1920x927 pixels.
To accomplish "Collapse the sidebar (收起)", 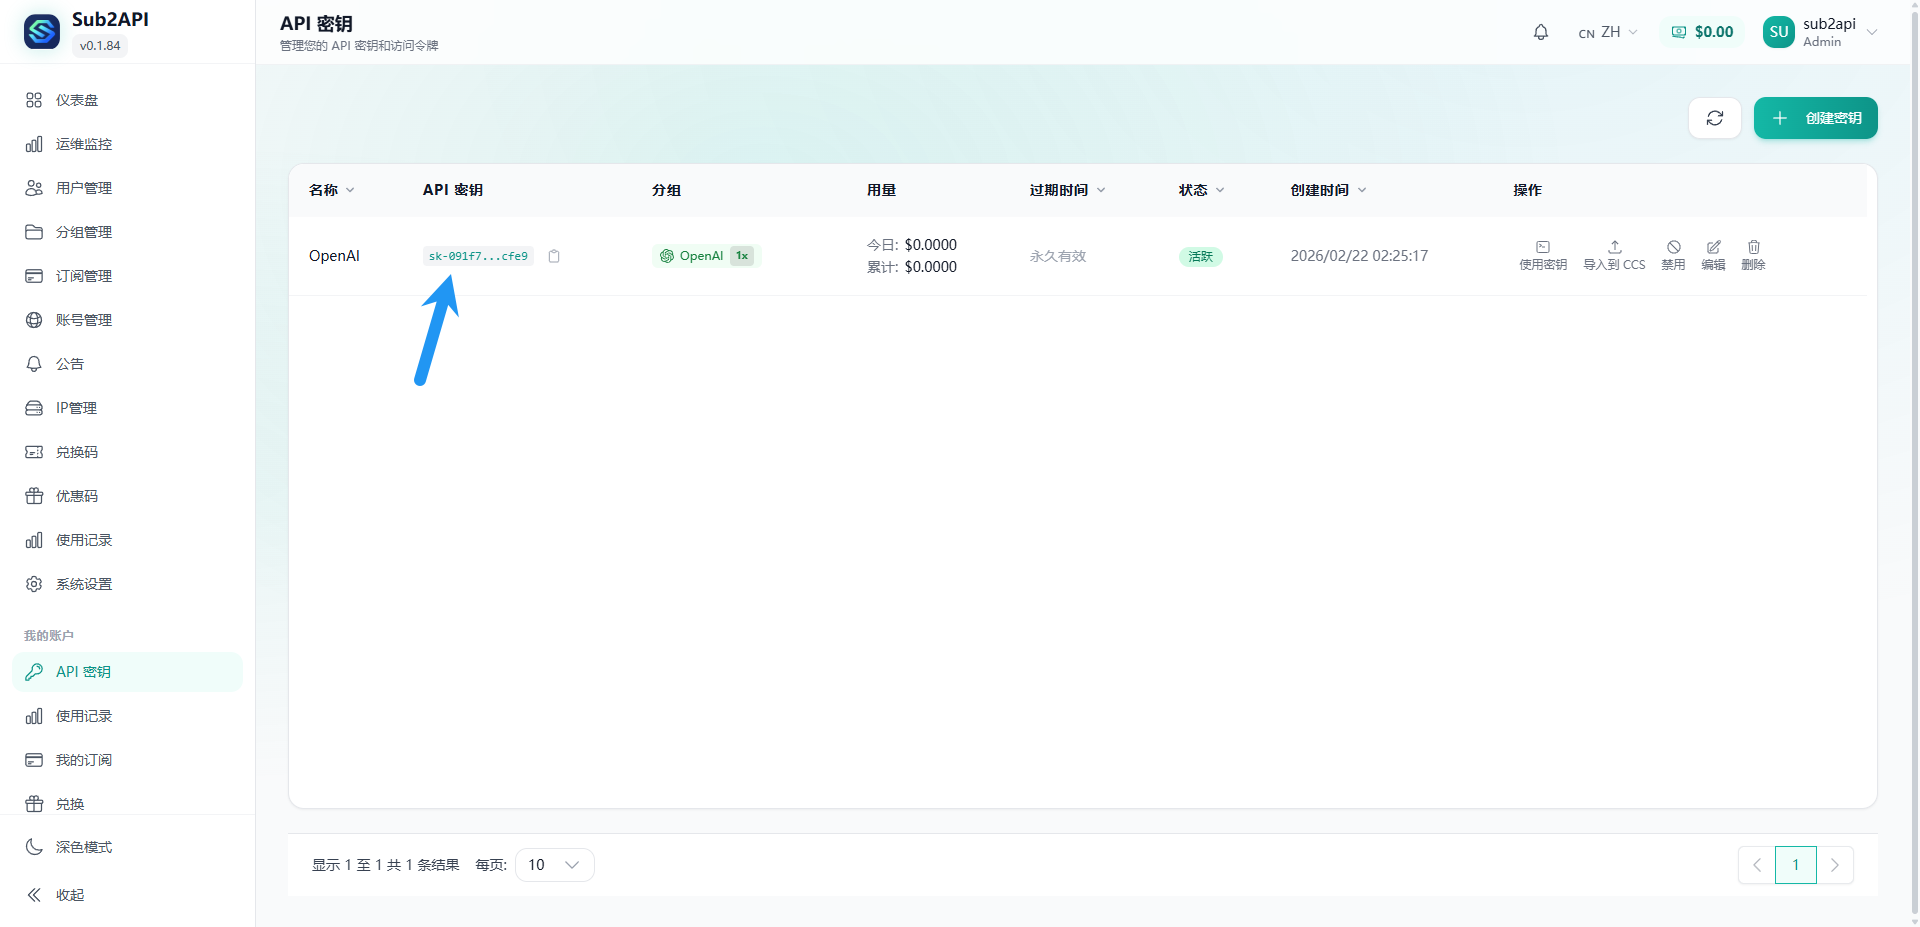I will click(x=70, y=895).
